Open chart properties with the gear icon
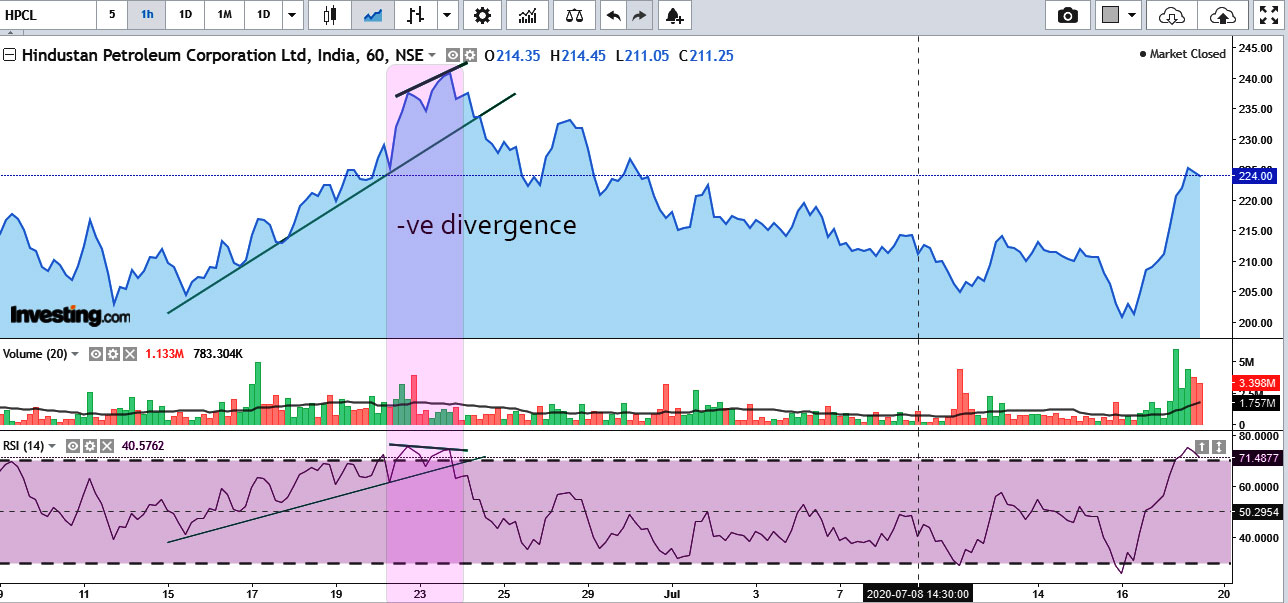The image size is (1288, 603). (482, 15)
